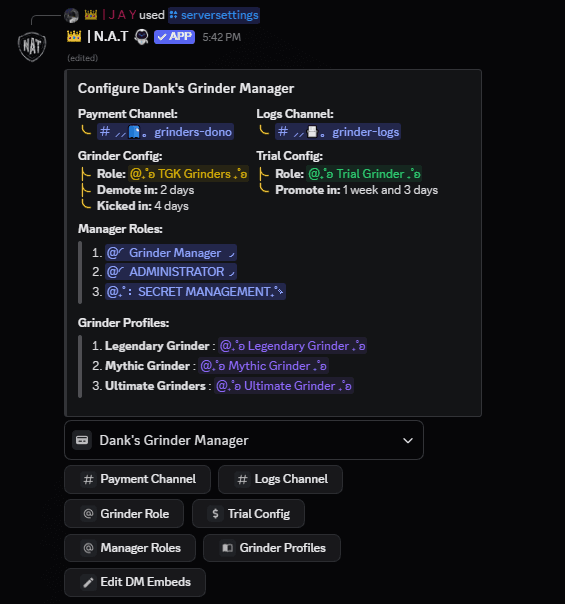Click the Trial Grinder role mention
Screen dimensions: 565x604
364,174
